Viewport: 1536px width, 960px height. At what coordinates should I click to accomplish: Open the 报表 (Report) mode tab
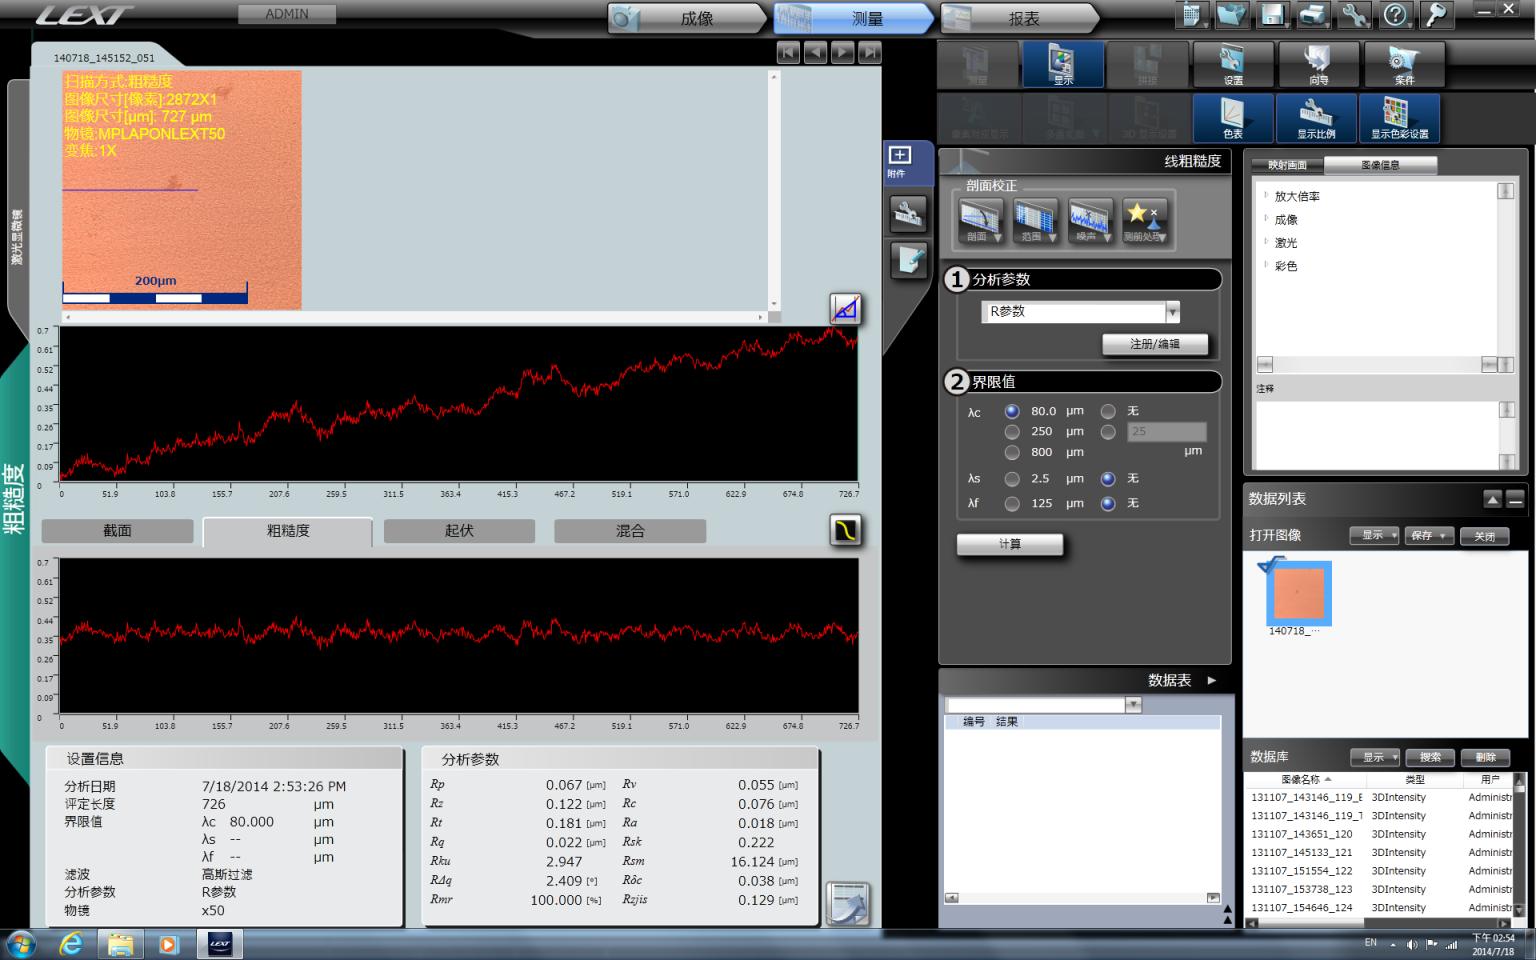[1019, 18]
